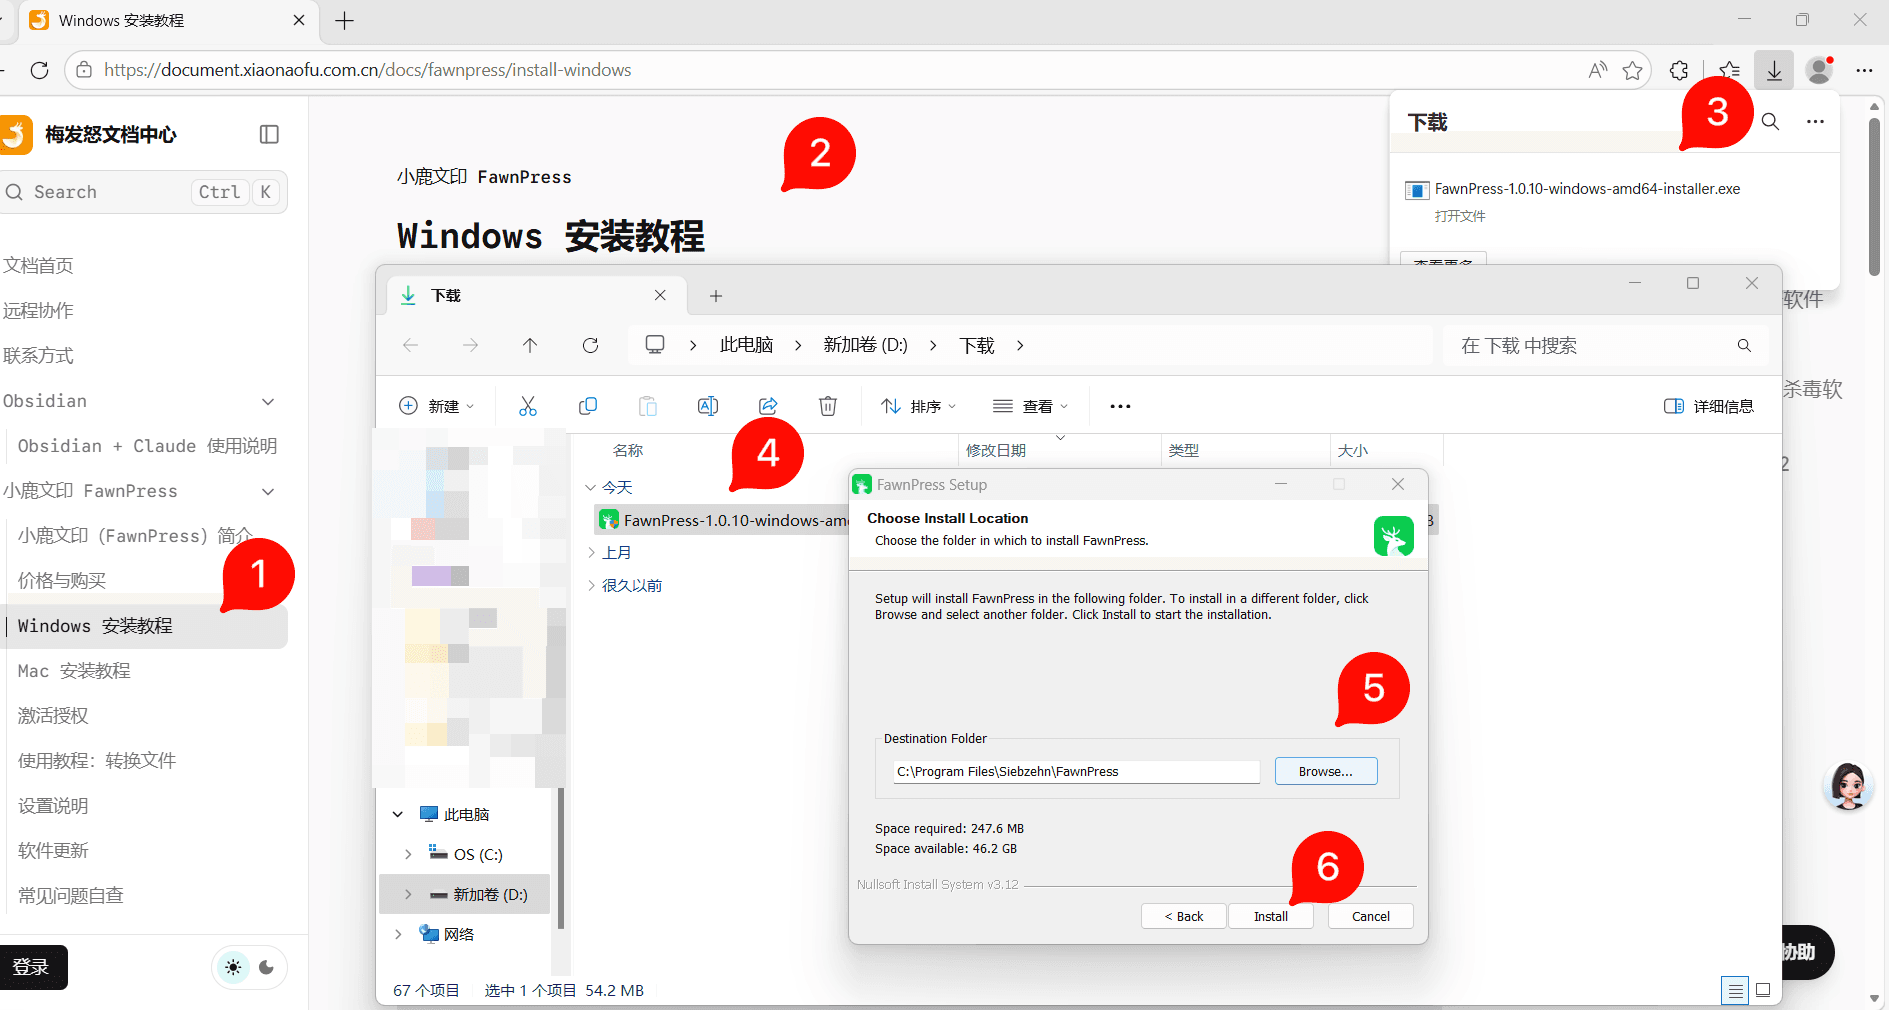Click the Cut scissors icon in Explorer
The width and height of the screenshot is (1889, 1010).
528,406
